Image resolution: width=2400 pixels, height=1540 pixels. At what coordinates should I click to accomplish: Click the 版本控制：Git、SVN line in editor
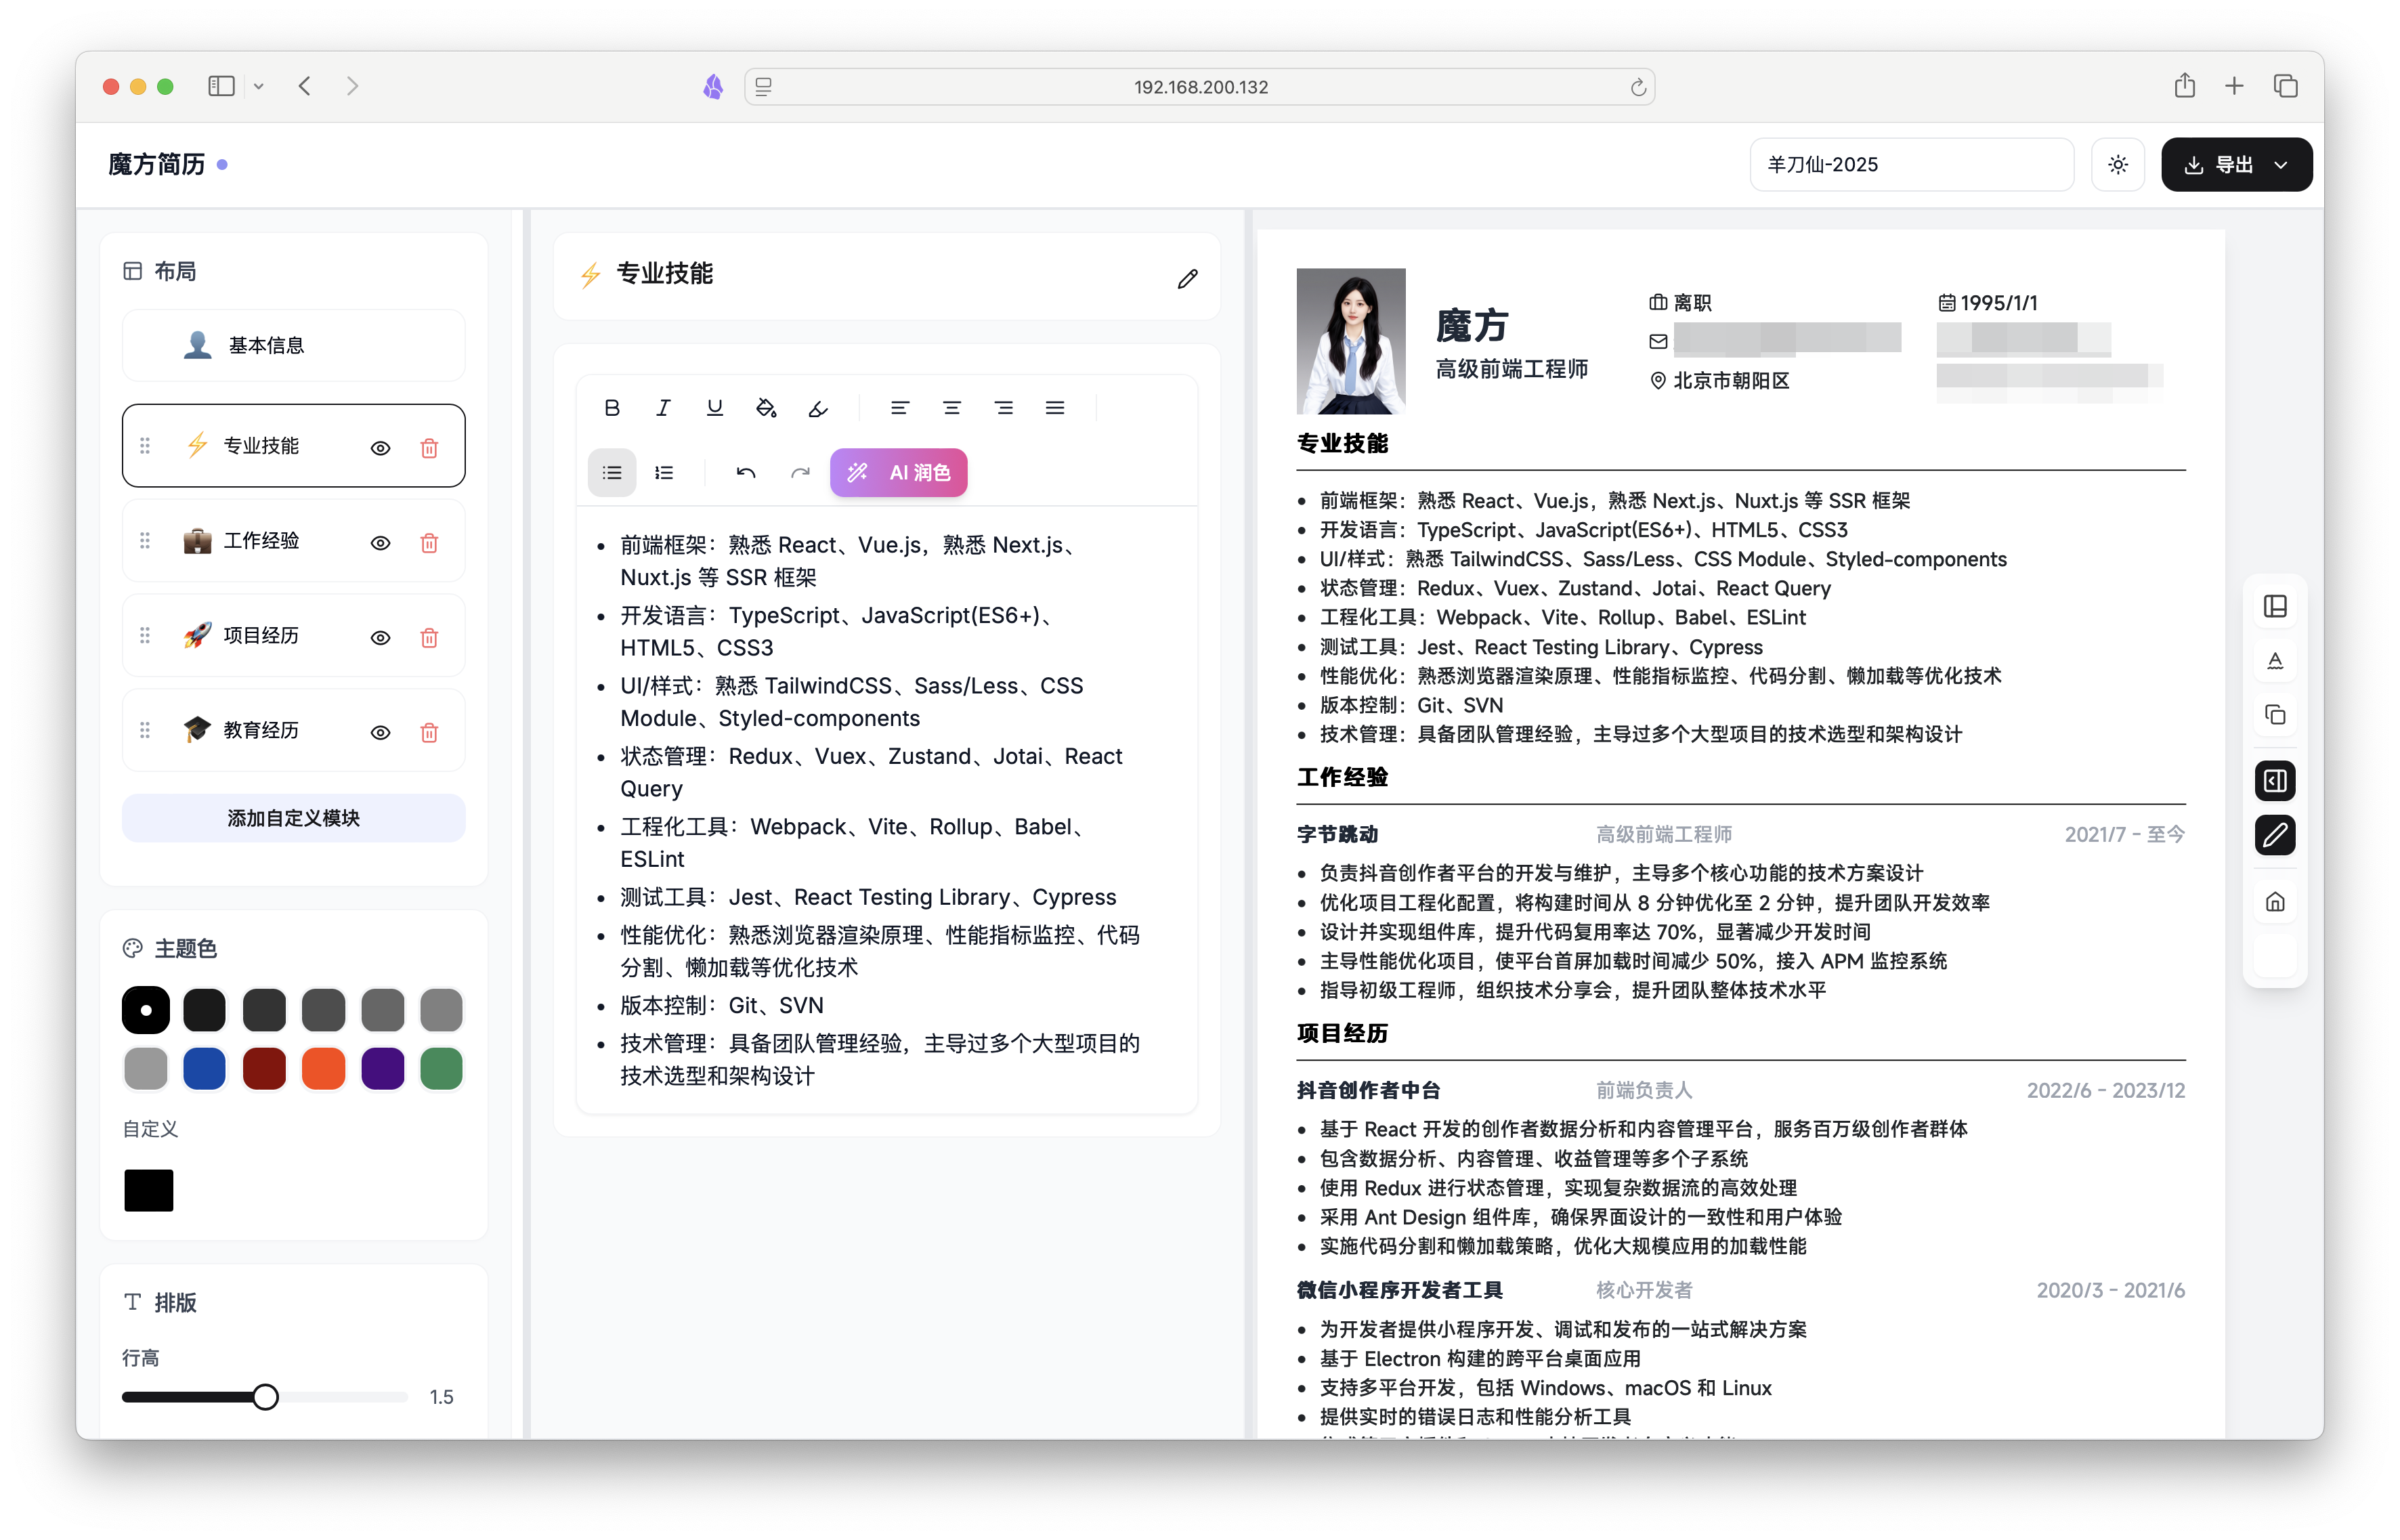(x=722, y=1005)
